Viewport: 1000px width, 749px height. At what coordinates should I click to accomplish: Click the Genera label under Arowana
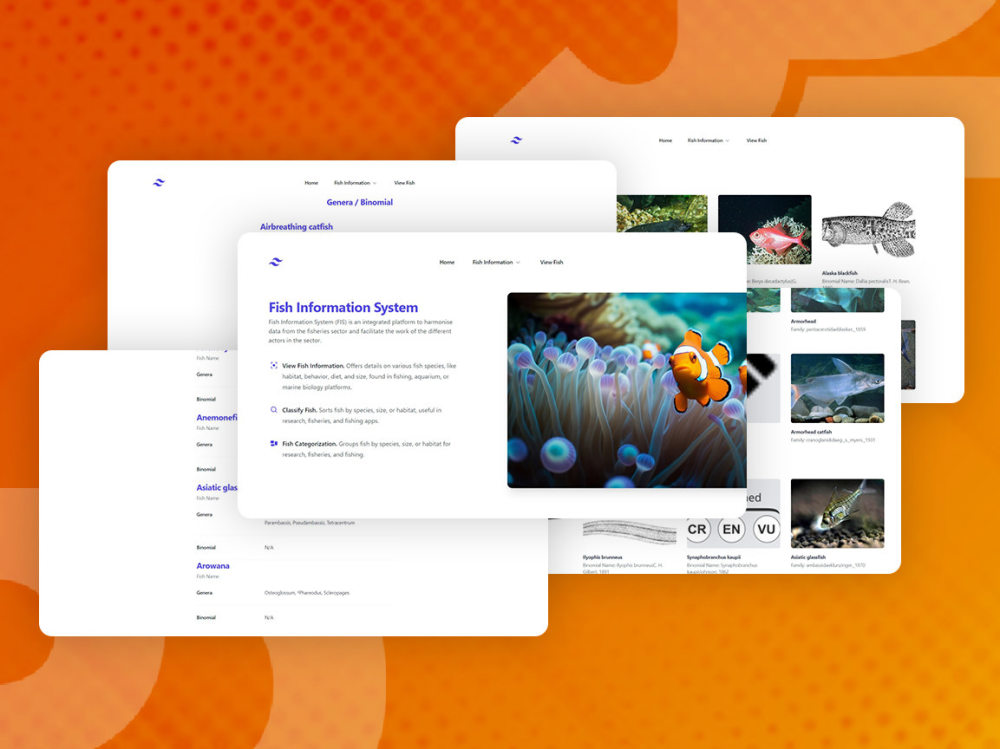[x=204, y=593]
